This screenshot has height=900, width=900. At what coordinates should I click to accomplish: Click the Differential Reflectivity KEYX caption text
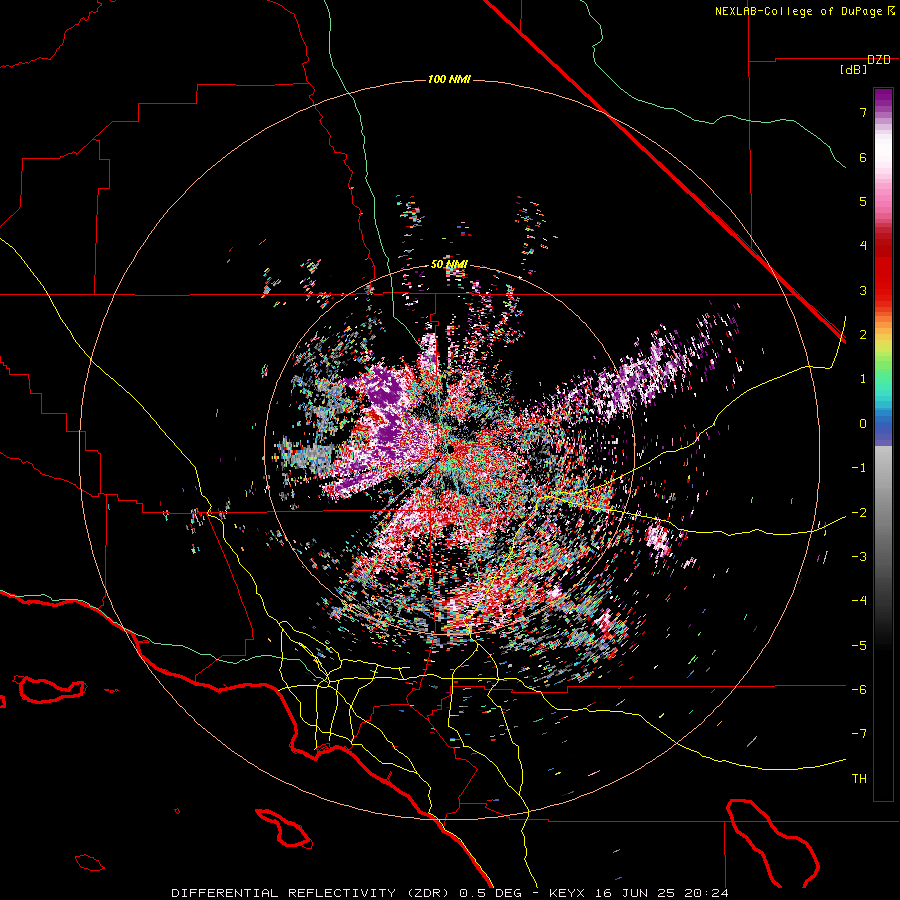click(450, 893)
